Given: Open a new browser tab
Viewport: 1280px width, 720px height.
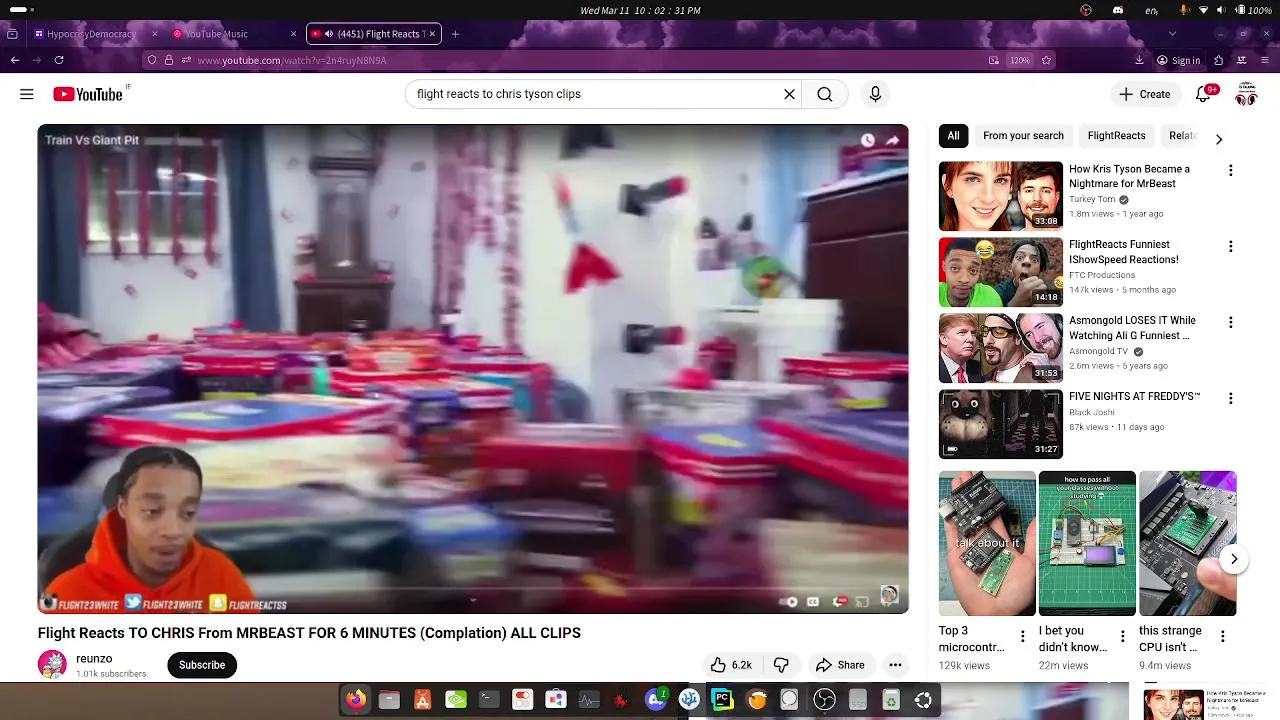Looking at the screenshot, I should (455, 34).
